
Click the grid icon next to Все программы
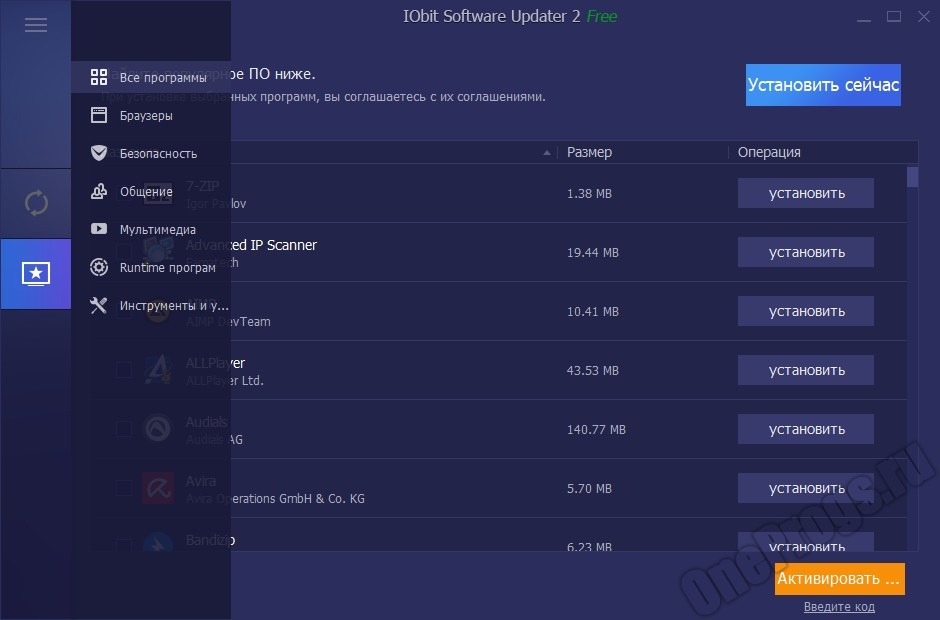point(99,77)
